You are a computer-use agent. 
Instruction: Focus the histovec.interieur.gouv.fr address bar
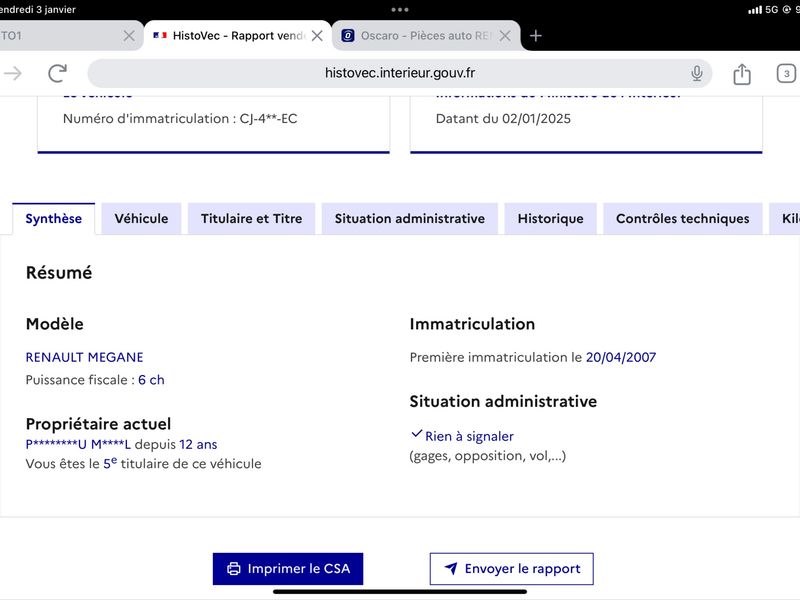pos(399,73)
